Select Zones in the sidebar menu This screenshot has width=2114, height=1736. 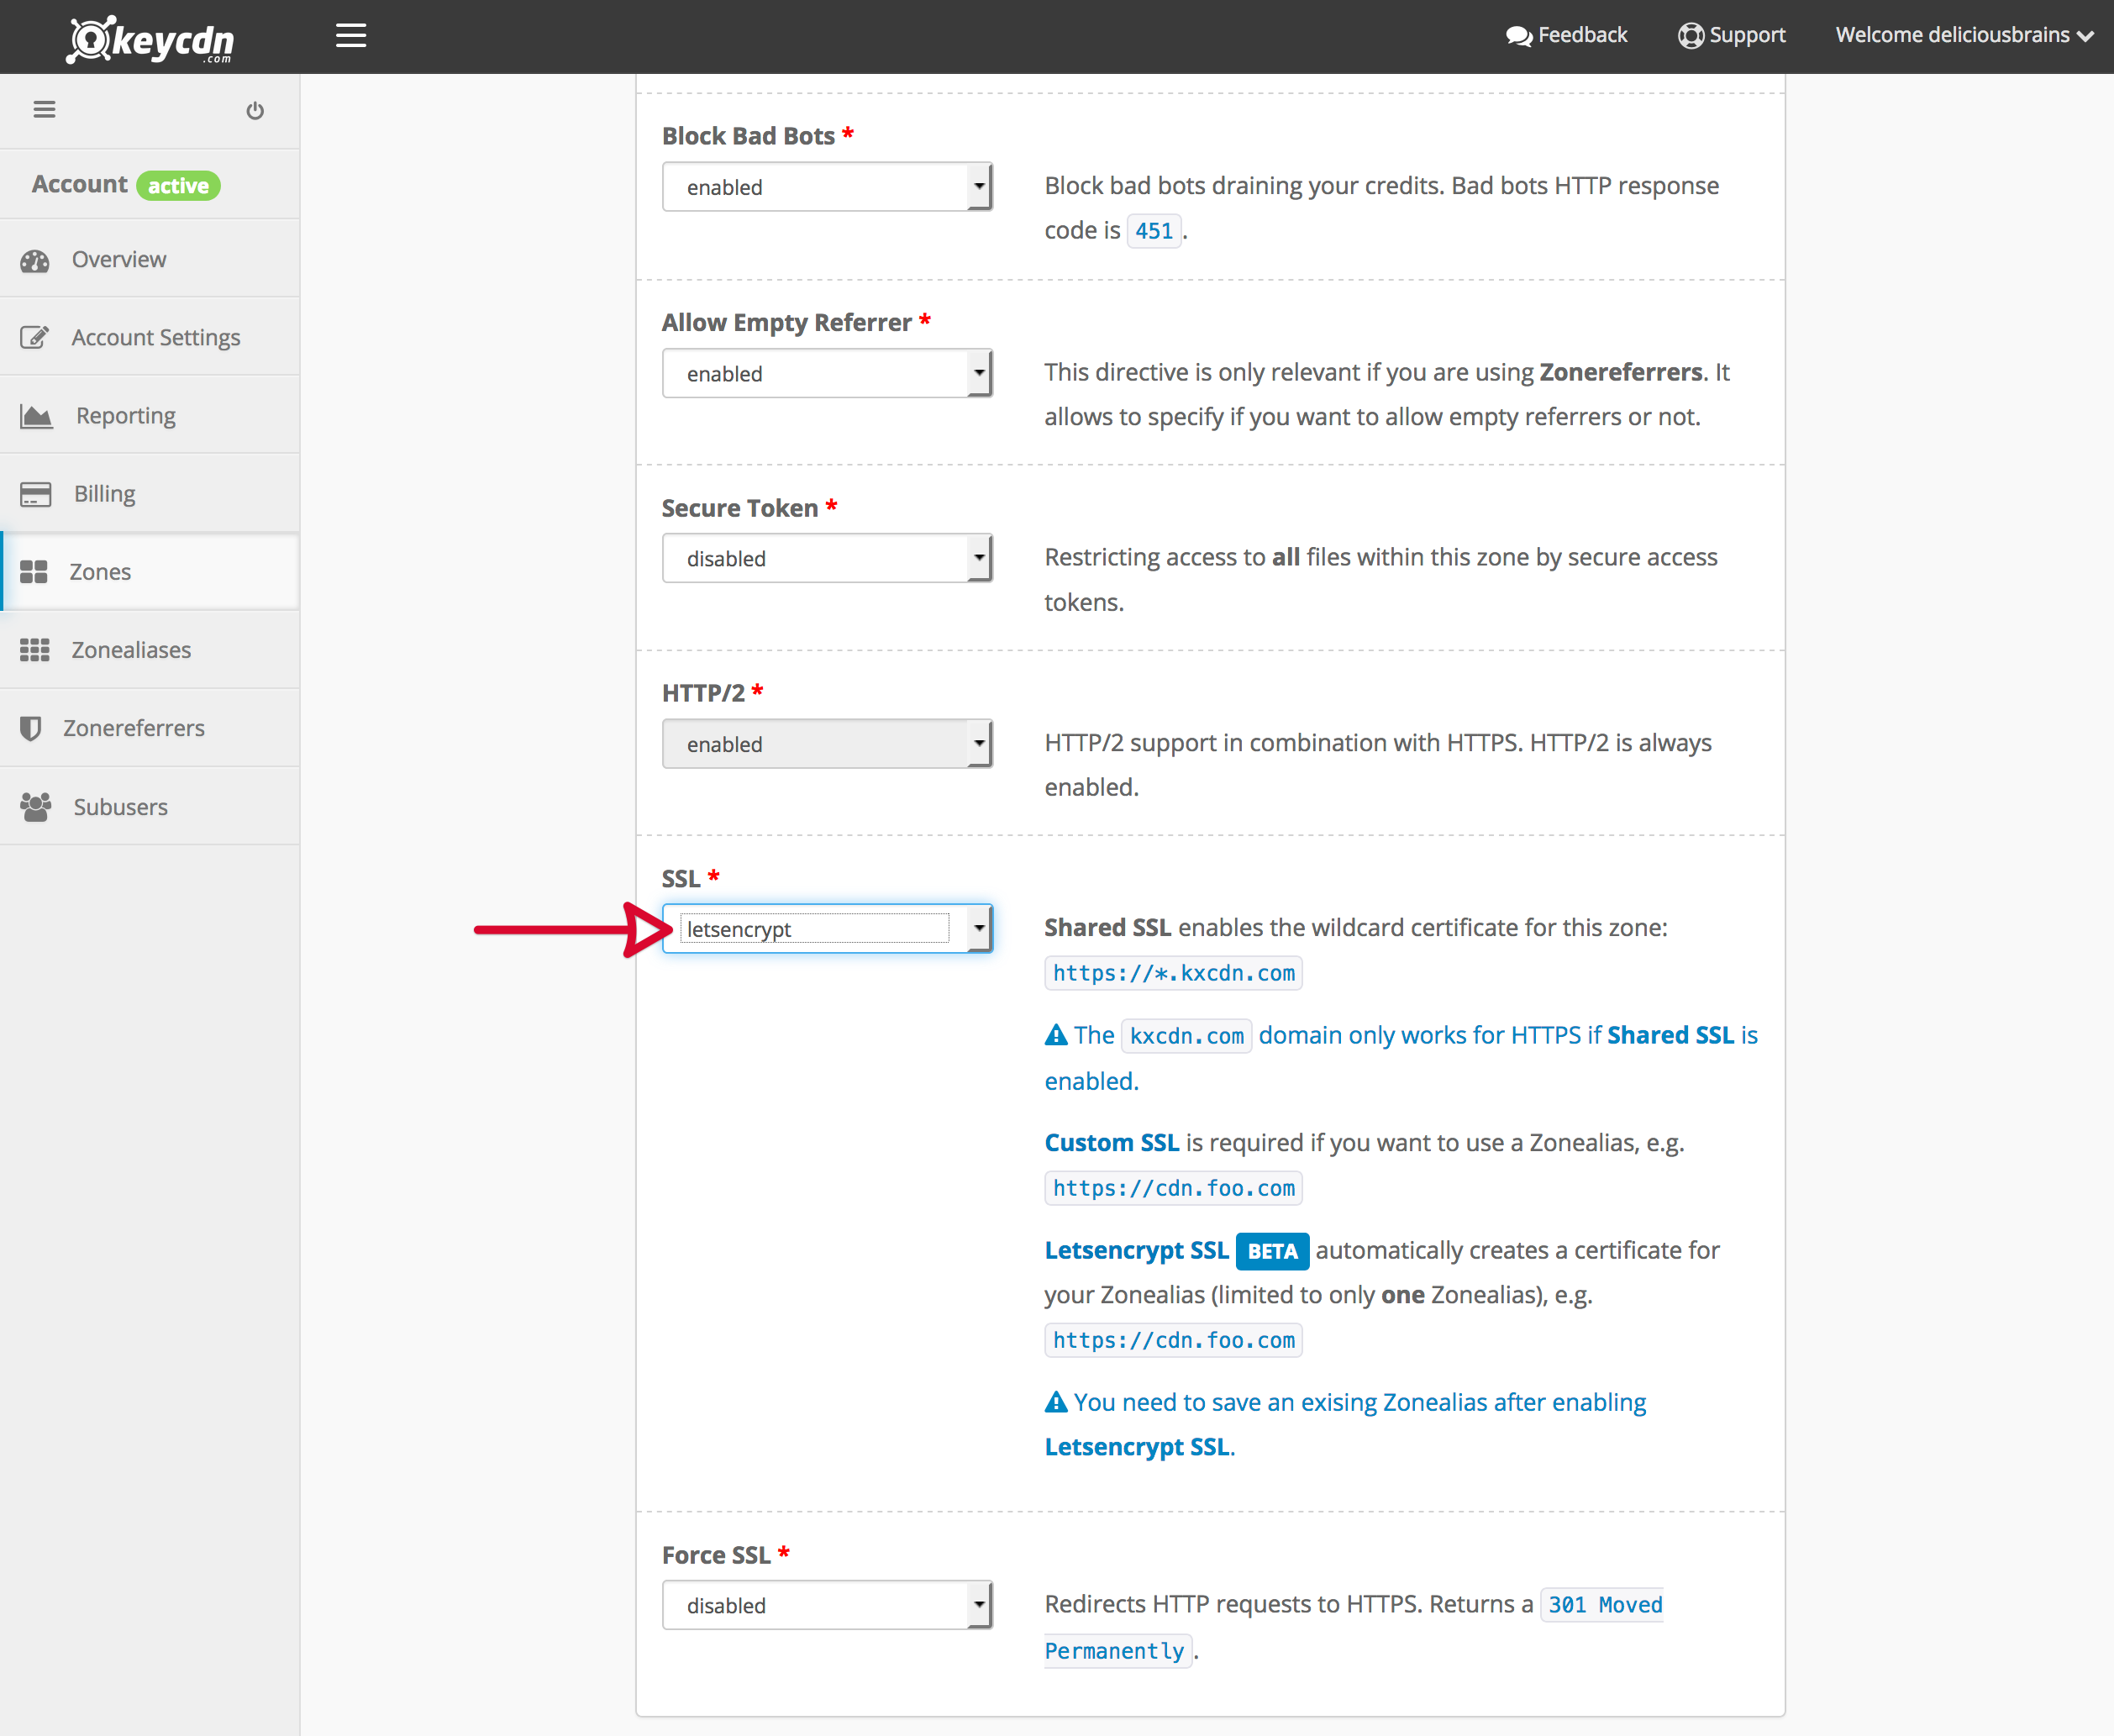click(x=100, y=571)
